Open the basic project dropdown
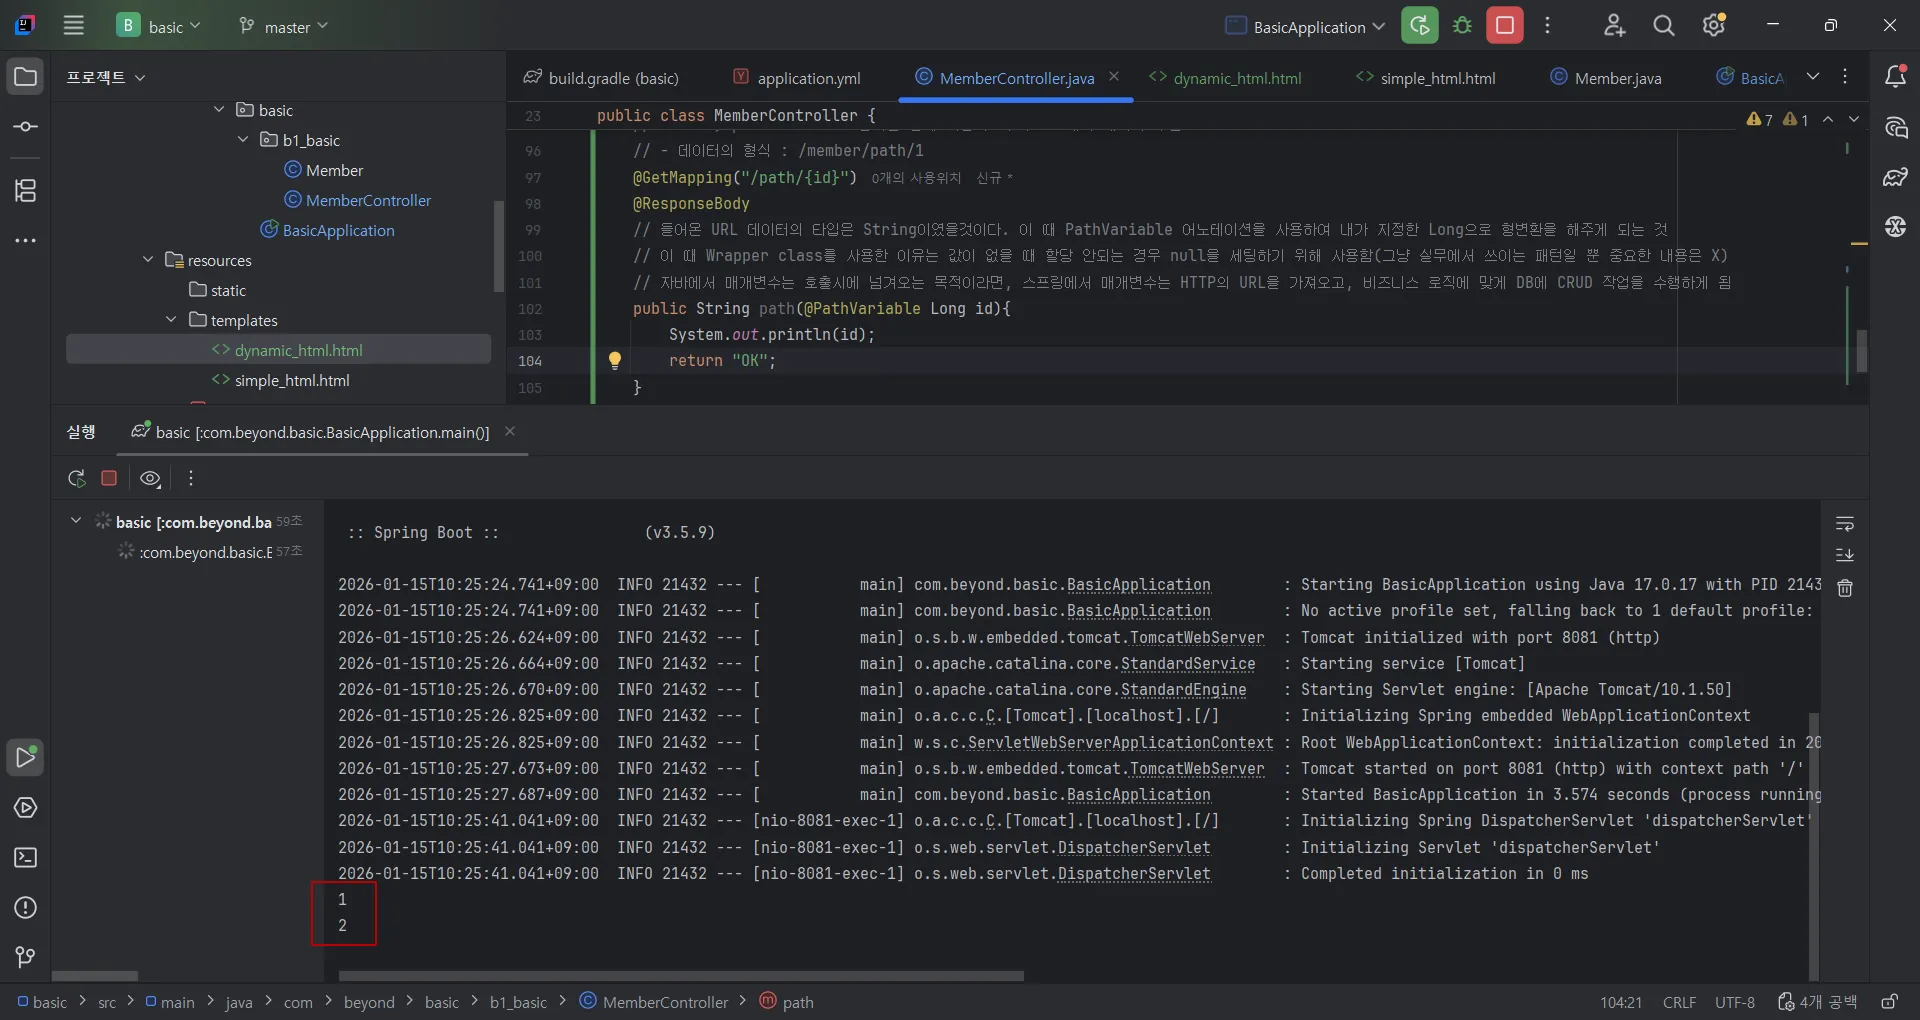Viewport: 1920px width, 1020px height. tap(159, 26)
